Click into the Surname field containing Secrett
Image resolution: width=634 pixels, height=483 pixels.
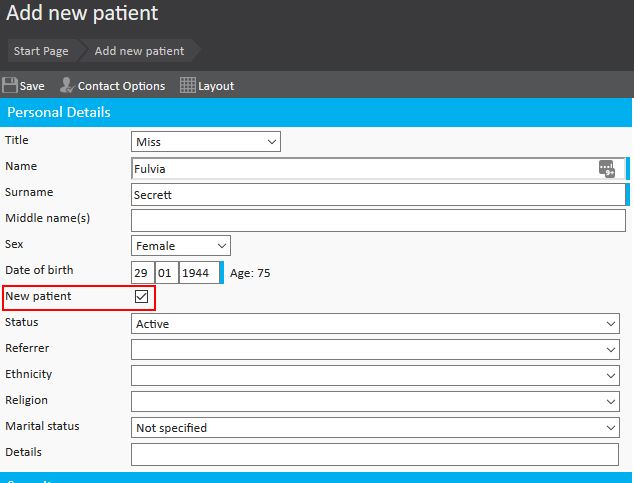point(377,195)
